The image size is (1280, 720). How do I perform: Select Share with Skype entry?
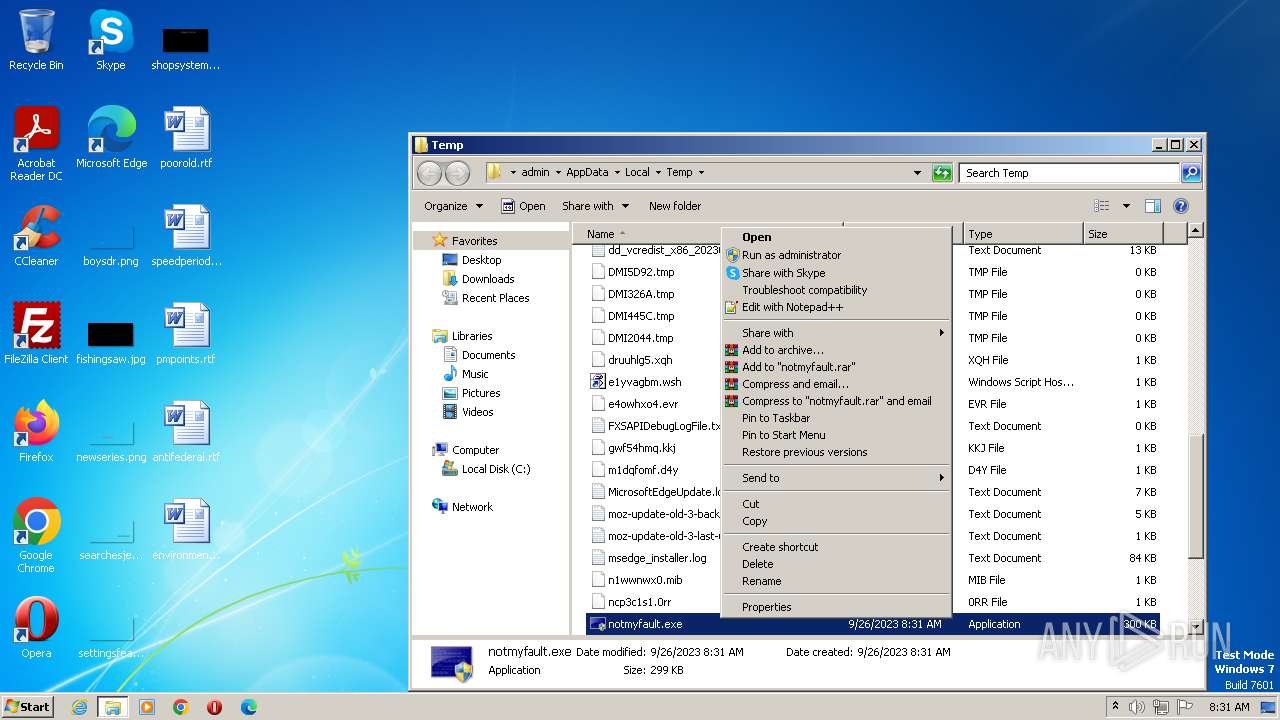pyautogui.click(x=835, y=273)
